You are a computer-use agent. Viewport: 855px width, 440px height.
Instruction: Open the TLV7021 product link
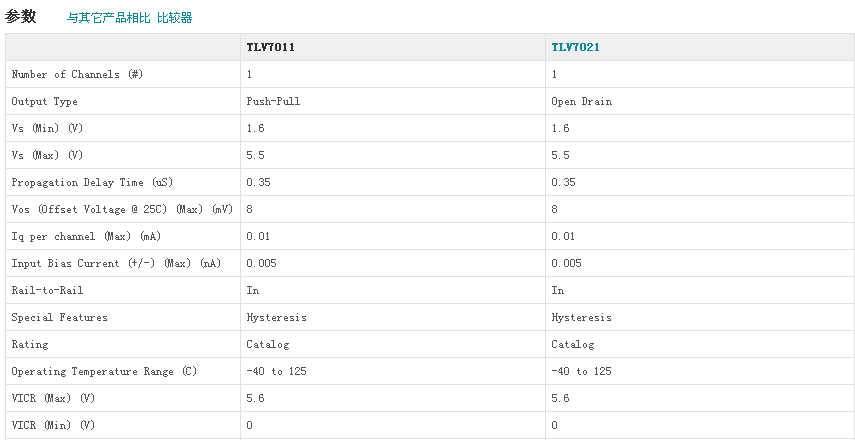point(575,47)
